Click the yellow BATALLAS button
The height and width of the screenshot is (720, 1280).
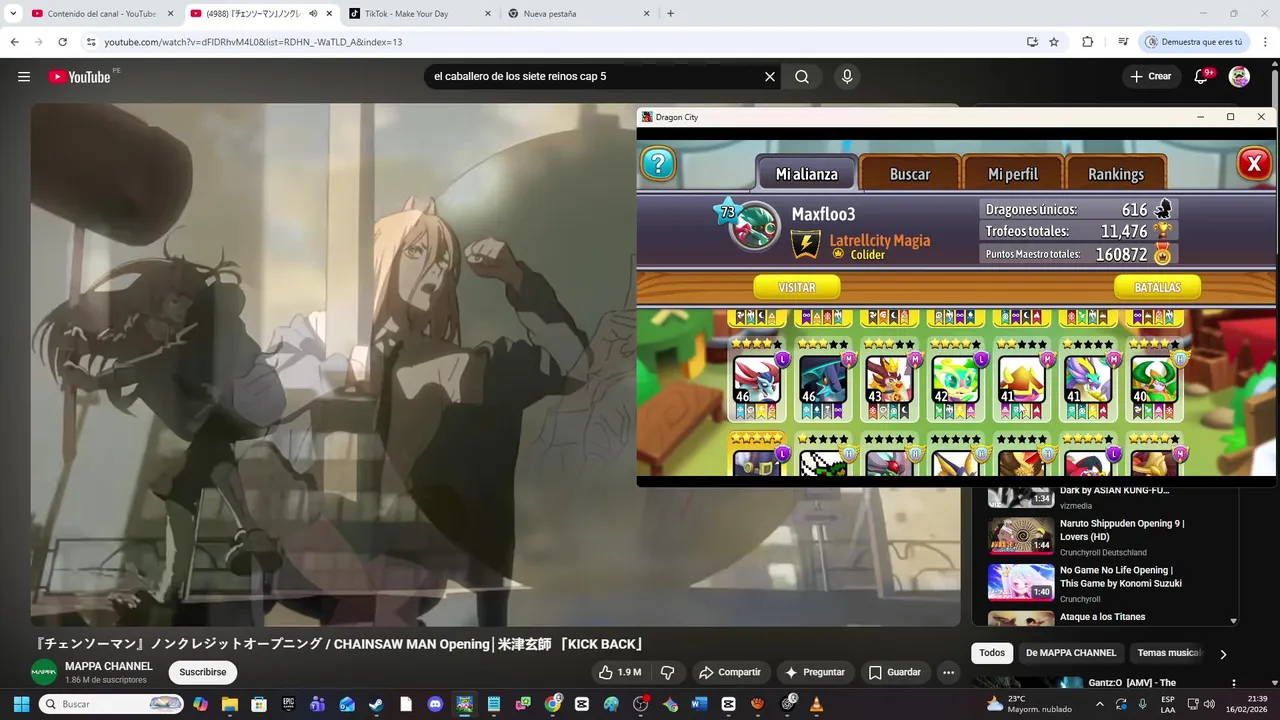[x=1157, y=287]
